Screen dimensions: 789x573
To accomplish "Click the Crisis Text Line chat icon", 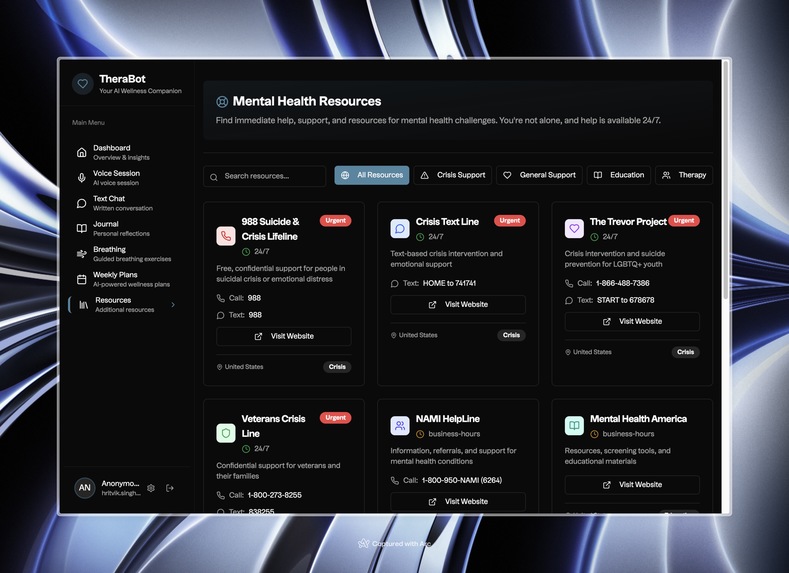I will point(400,228).
